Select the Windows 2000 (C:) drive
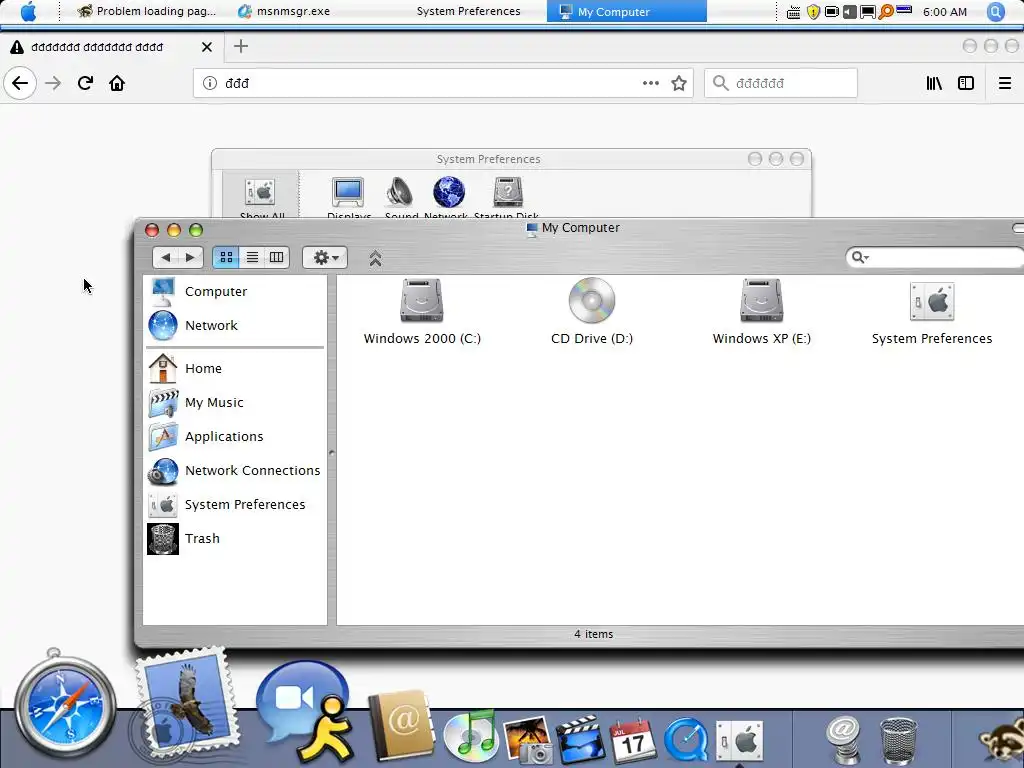 pos(422,312)
